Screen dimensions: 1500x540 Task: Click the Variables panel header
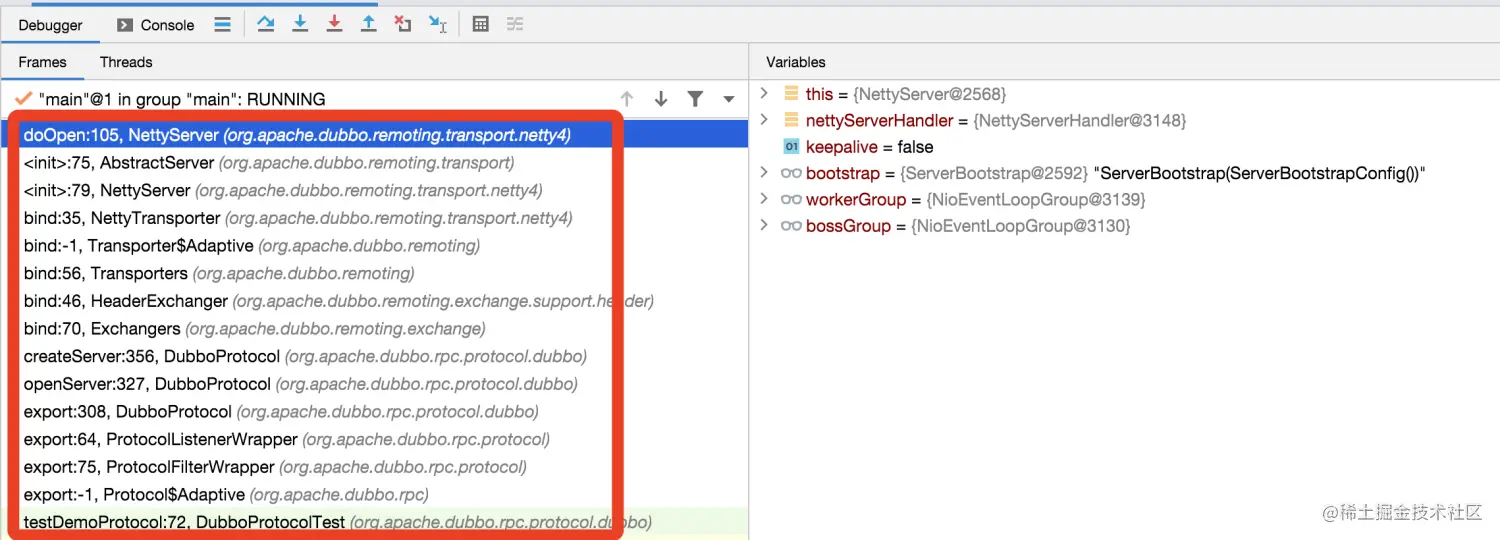796,62
